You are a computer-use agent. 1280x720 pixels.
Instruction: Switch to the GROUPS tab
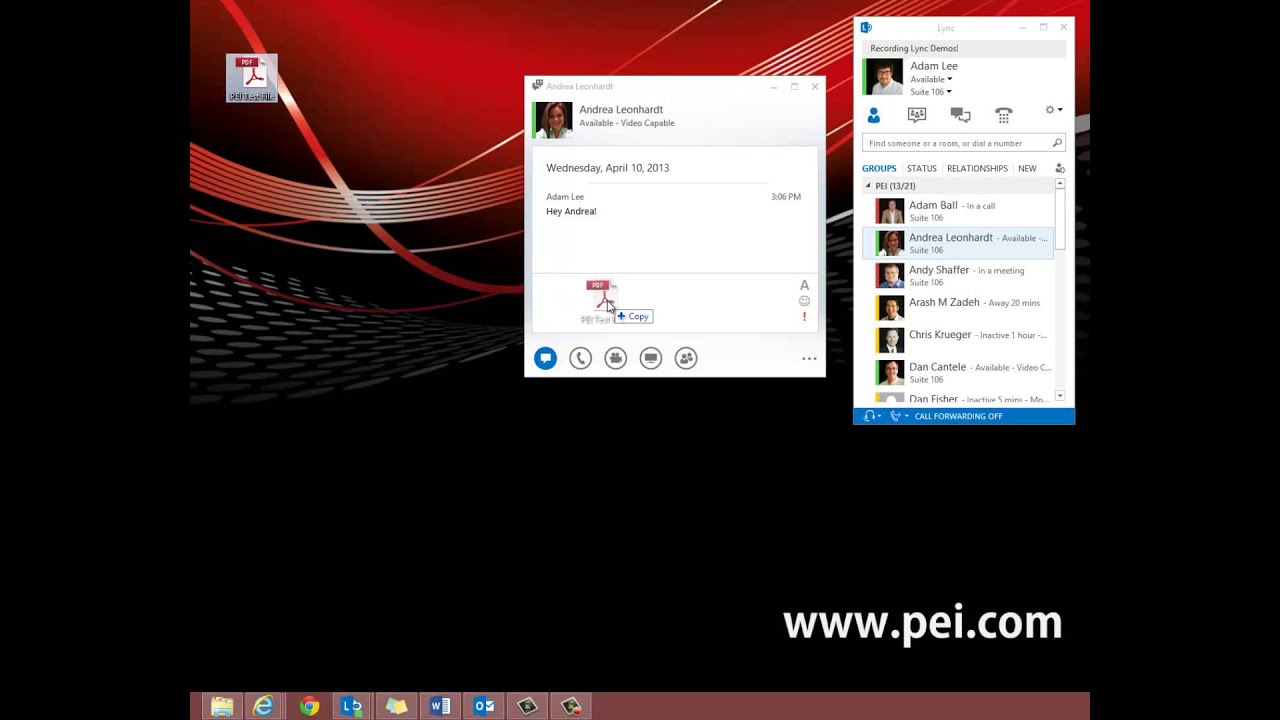879,169
